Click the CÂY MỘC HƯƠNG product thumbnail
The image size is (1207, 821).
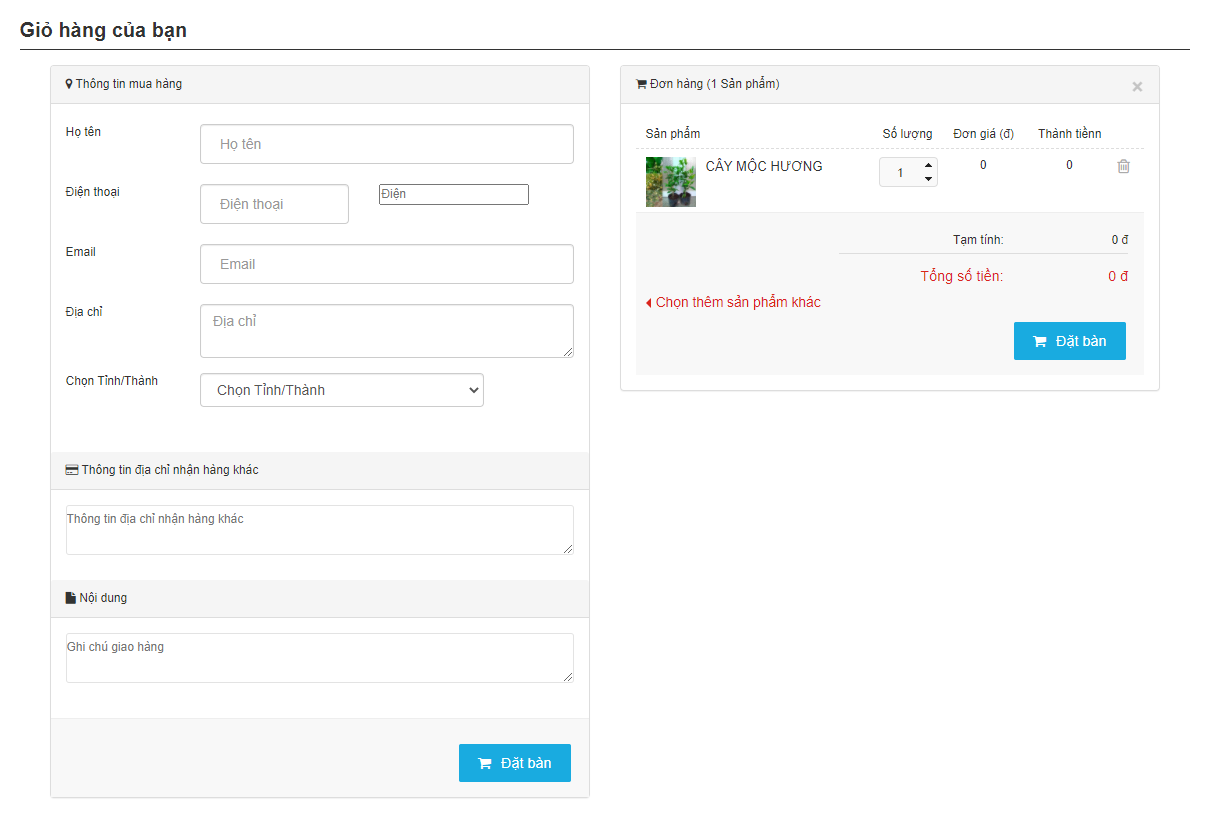pos(670,182)
